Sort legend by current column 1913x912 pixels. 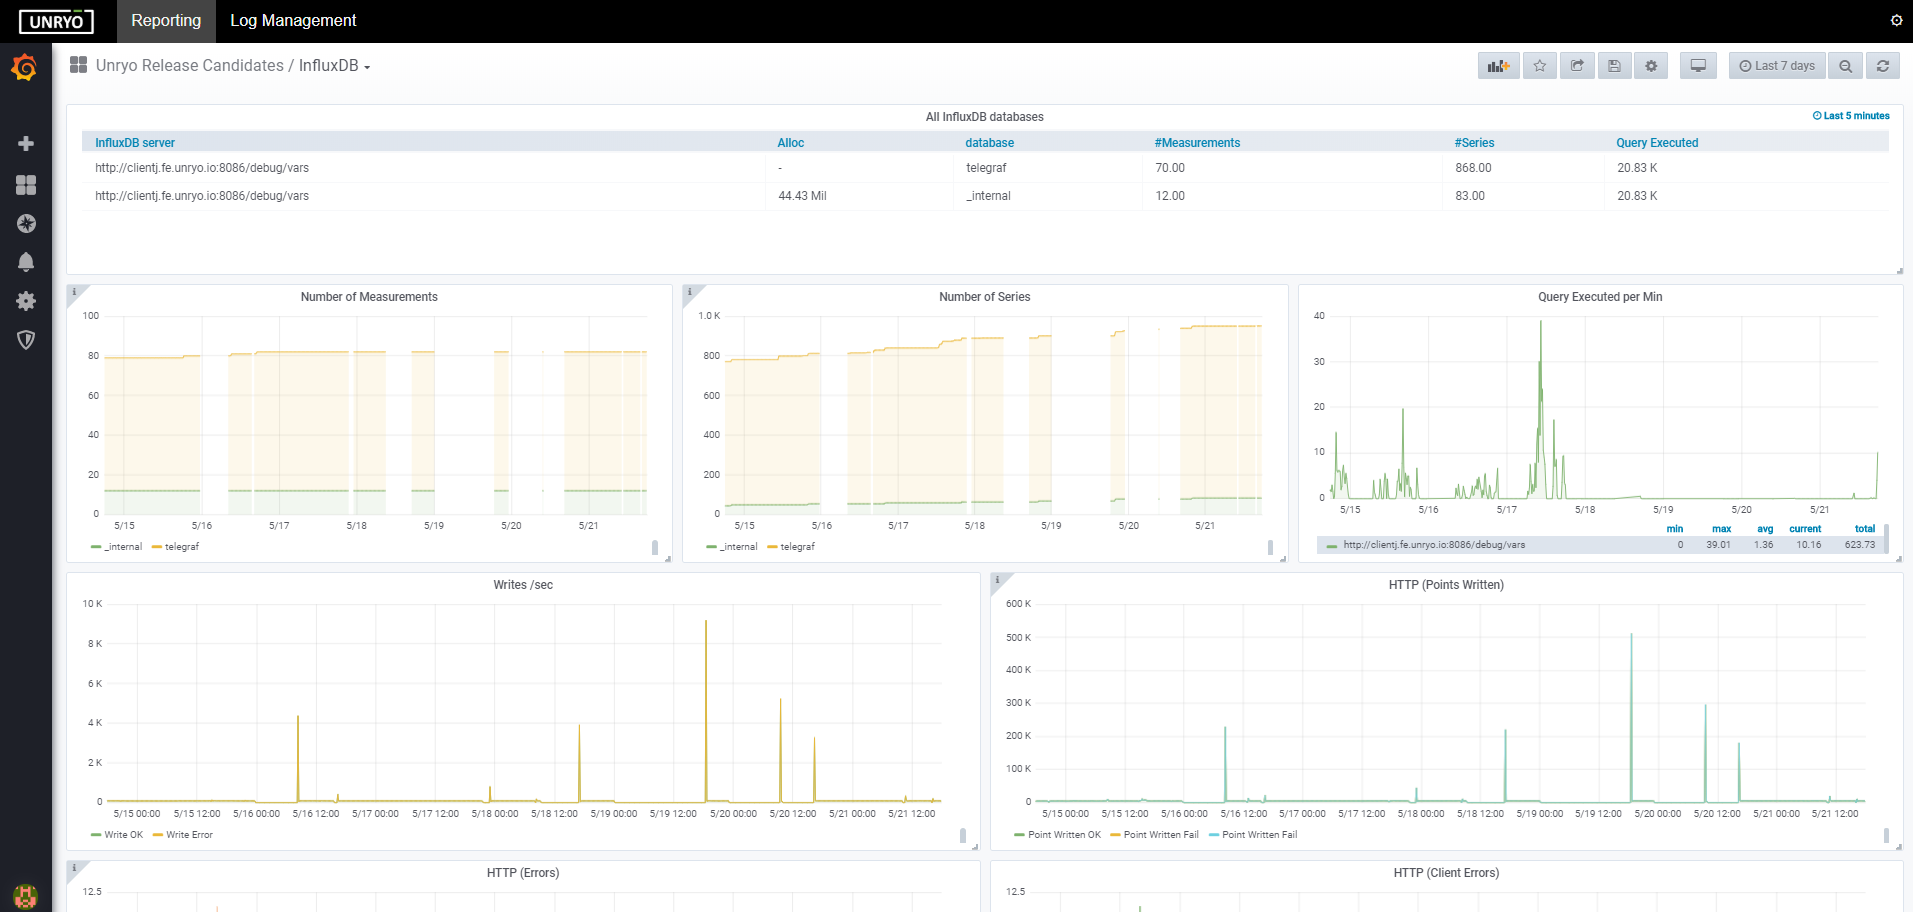pos(1805,529)
